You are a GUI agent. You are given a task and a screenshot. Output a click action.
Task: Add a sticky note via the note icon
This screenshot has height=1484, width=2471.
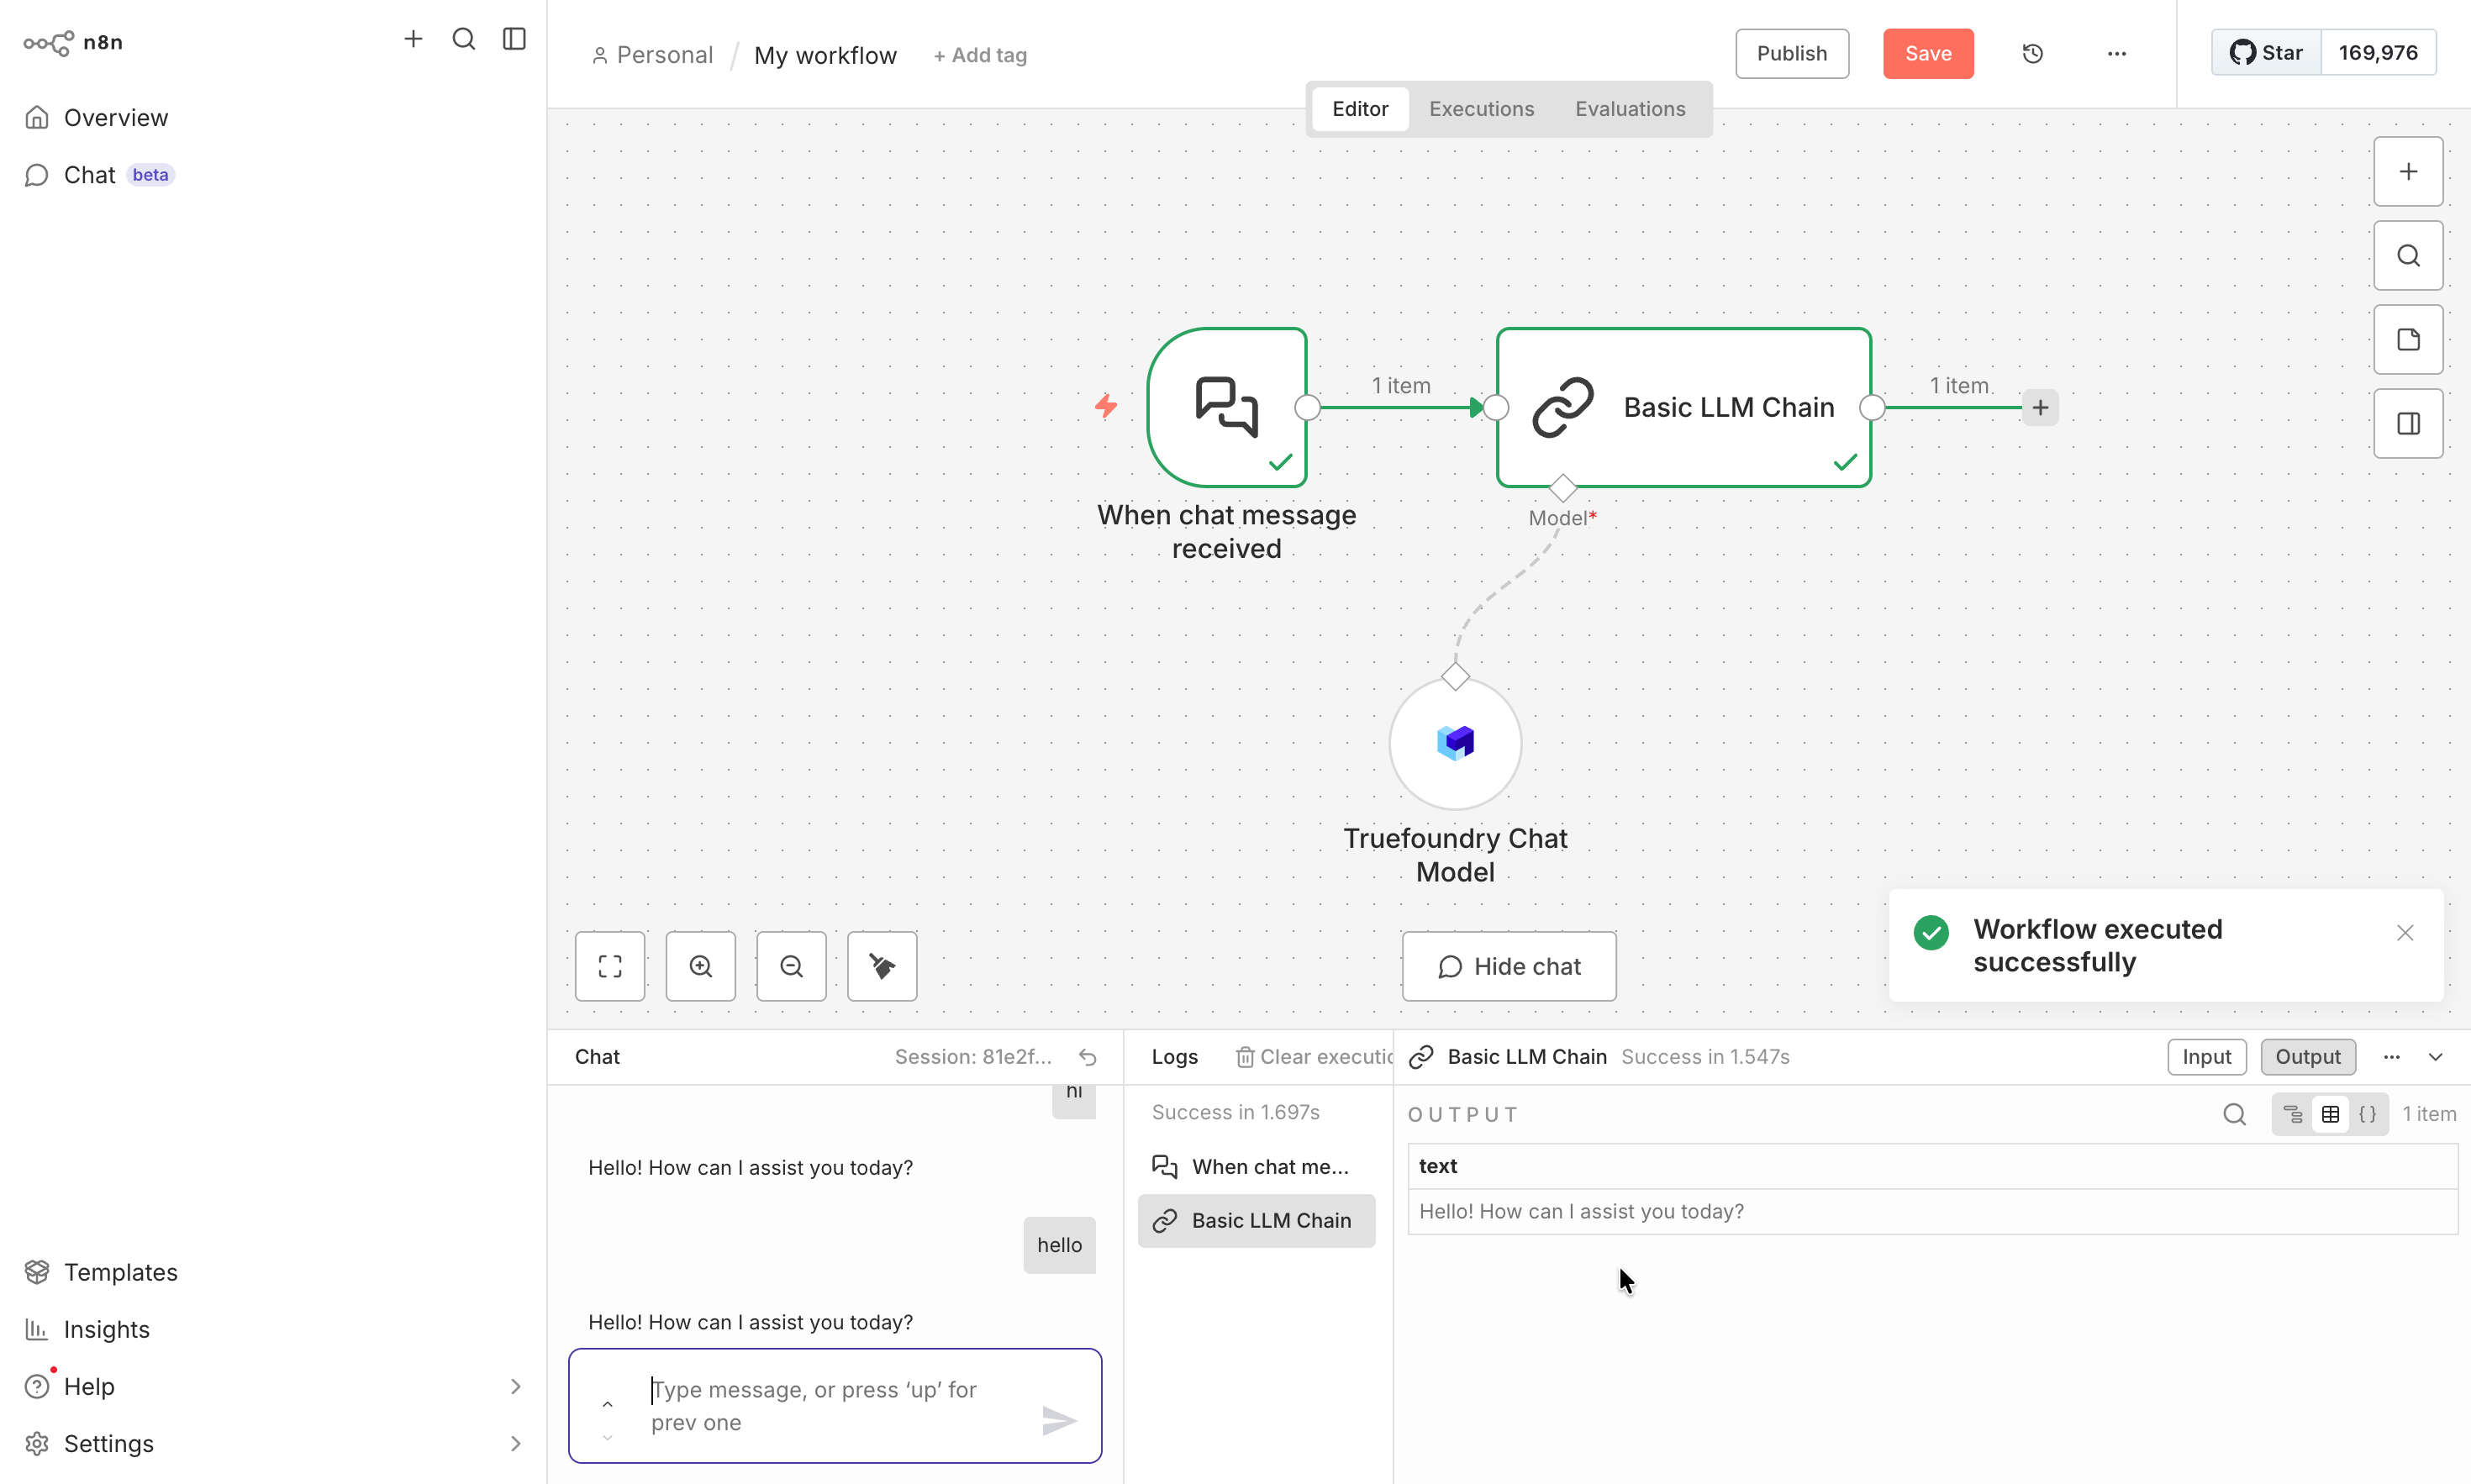[x=2407, y=339]
